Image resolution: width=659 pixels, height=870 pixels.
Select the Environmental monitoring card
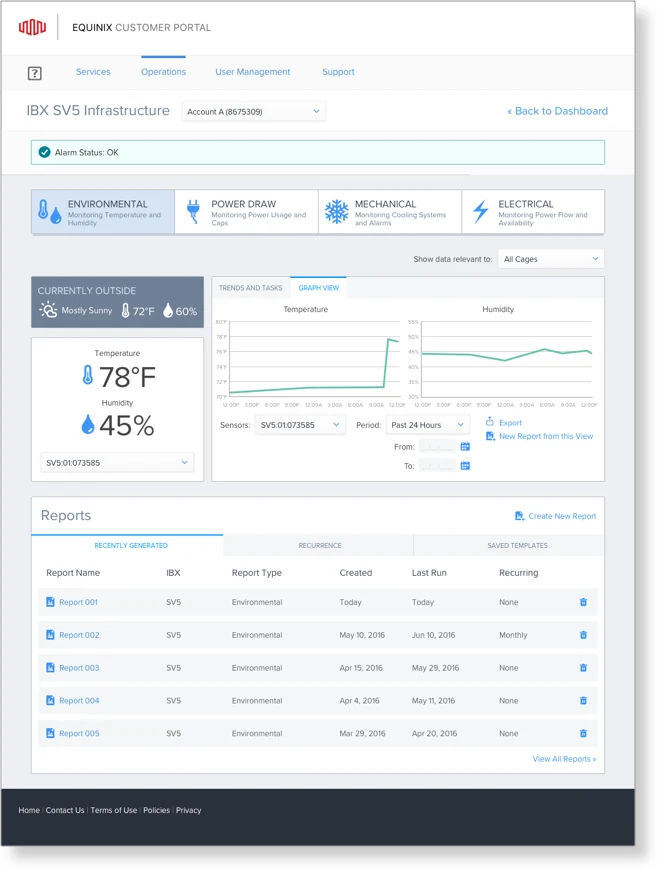103,212
